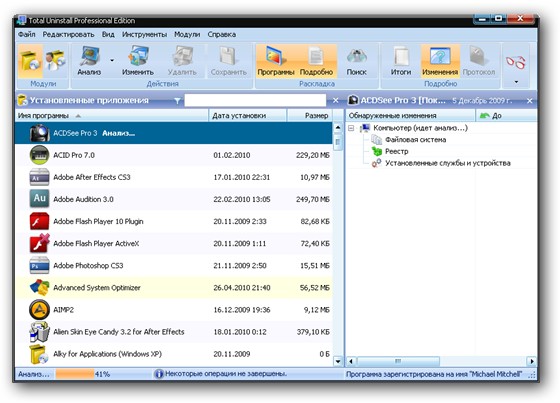Click the horizontal scrollbar thumb in details
The height and width of the screenshot is (403, 560).
point(398,361)
